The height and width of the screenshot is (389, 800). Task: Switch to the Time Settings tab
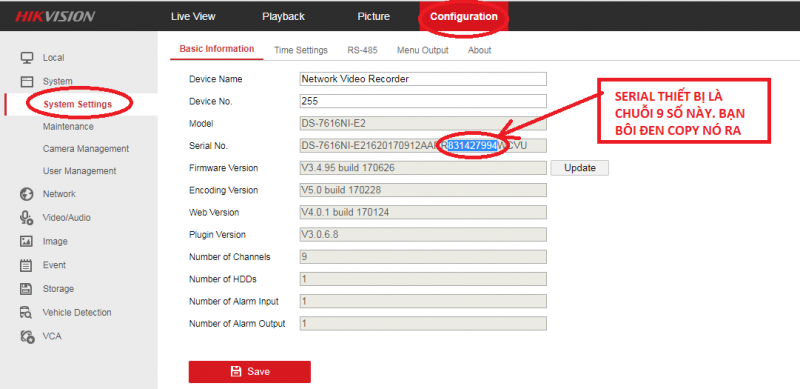click(x=301, y=50)
